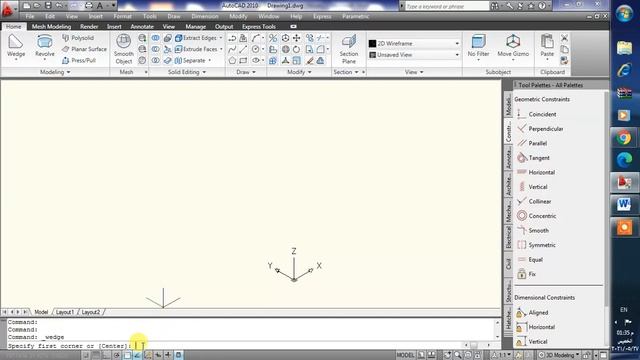640x360 pixels.
Task: Open the Extract Edges dropdown arrow
Action: tap(221, 38)
